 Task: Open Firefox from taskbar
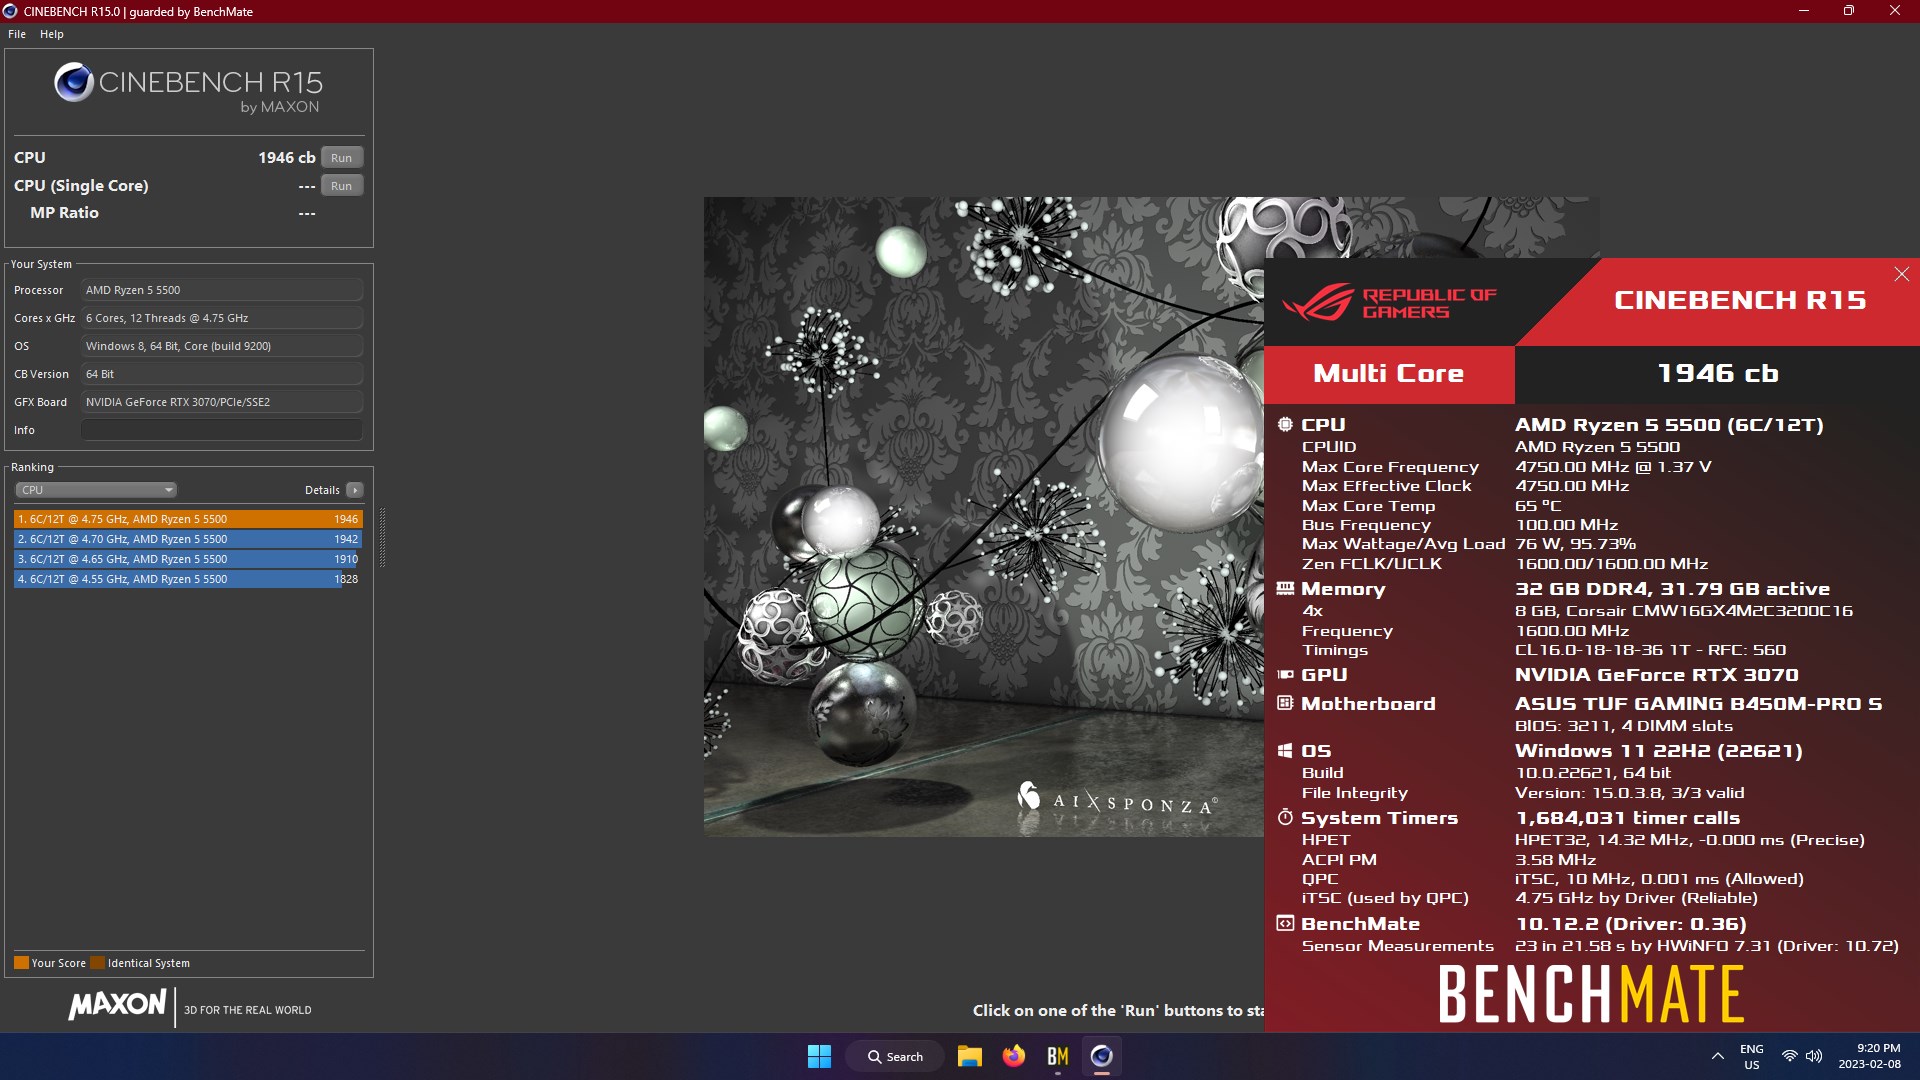click(1014, 1057)
